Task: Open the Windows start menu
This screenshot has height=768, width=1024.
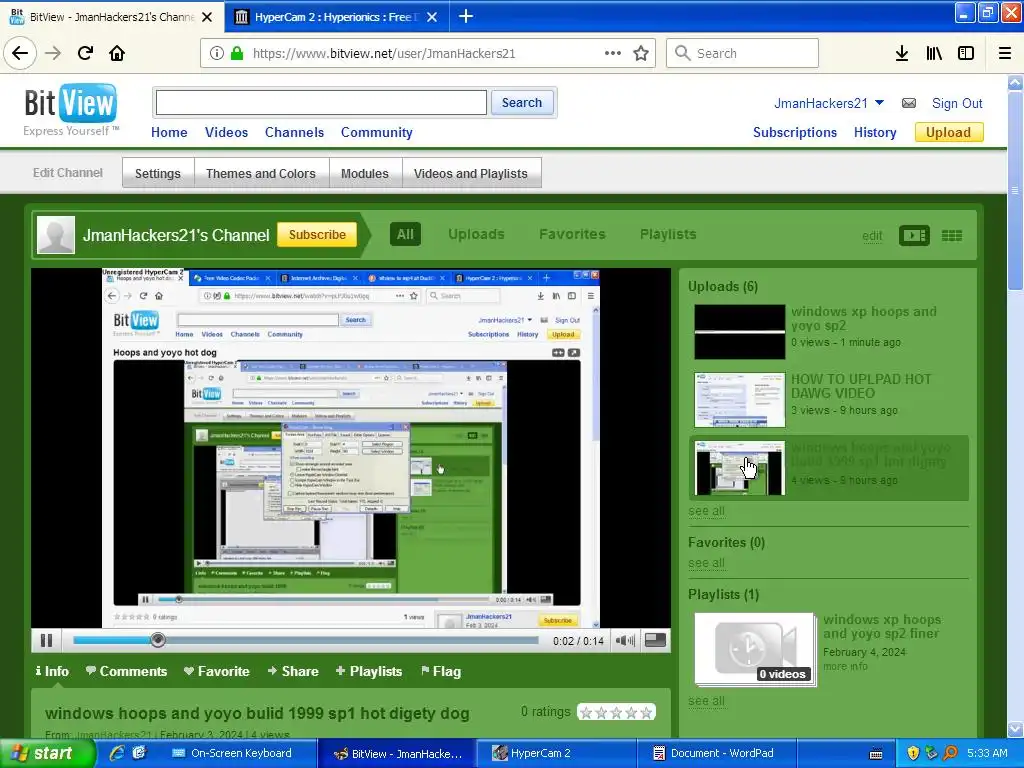Action: click(x=47, y=753)
